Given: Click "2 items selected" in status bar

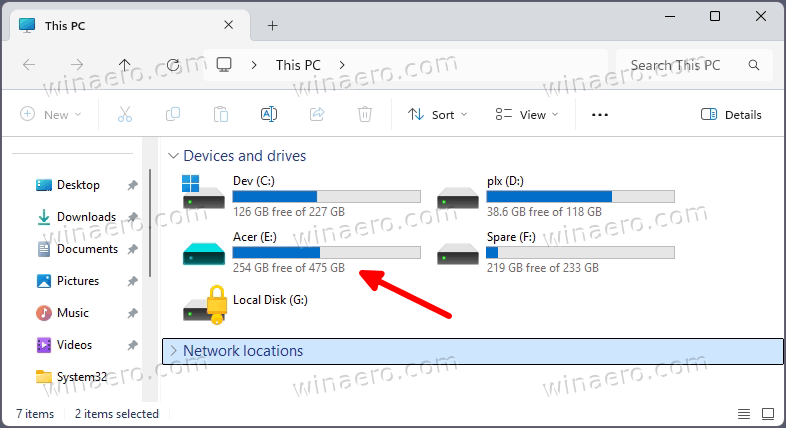Looking at the screenshot, I should pos(117,414).
